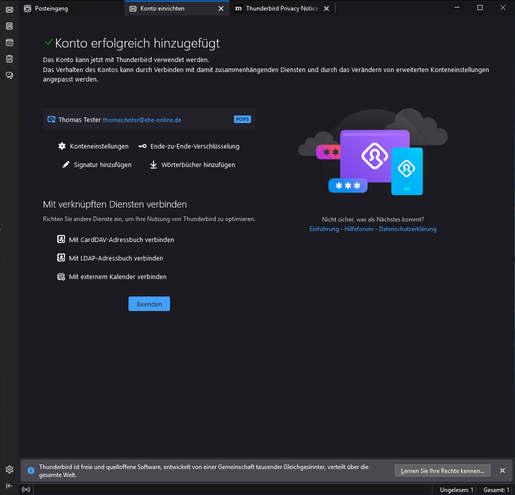Click the Mit verknüpften Diensten verbinden heading
The height and width of the screenshot is (495, 515).
[115, 204]
